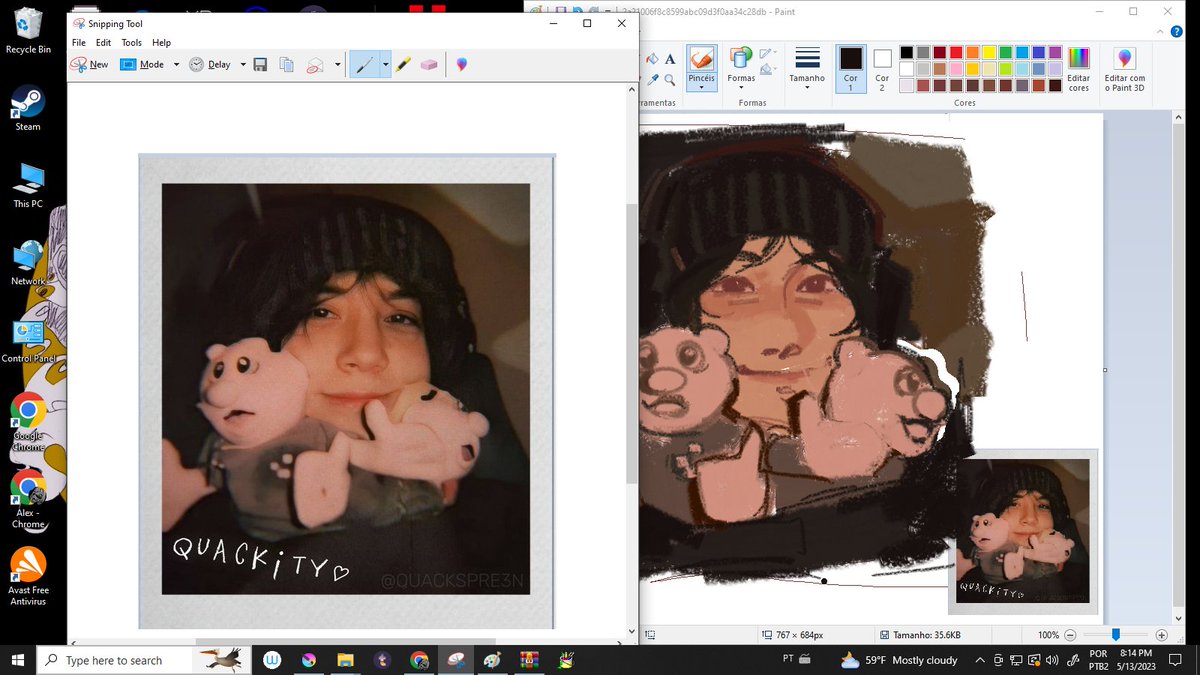Switch to Paint on the taskbar

[x=493, y=660]
